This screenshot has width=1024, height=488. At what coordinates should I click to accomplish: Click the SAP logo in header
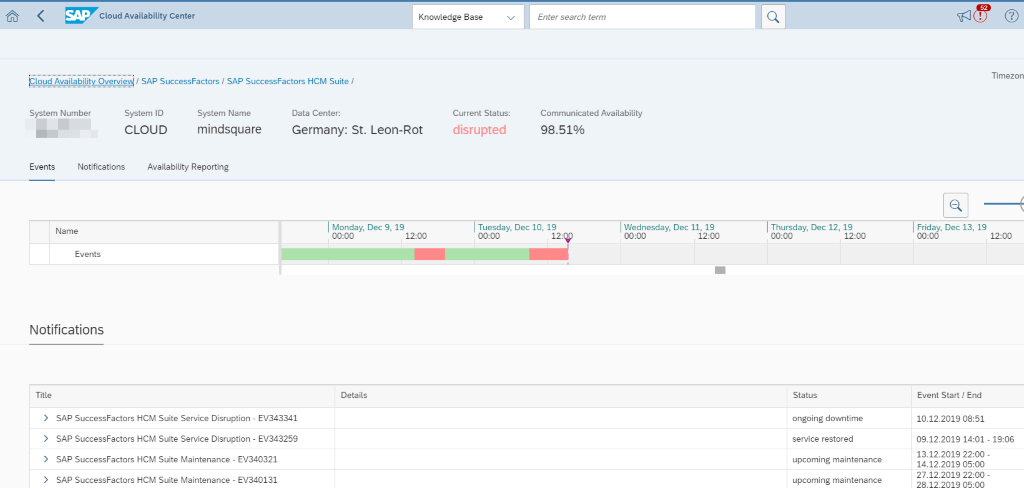click(x=81, y=16)
